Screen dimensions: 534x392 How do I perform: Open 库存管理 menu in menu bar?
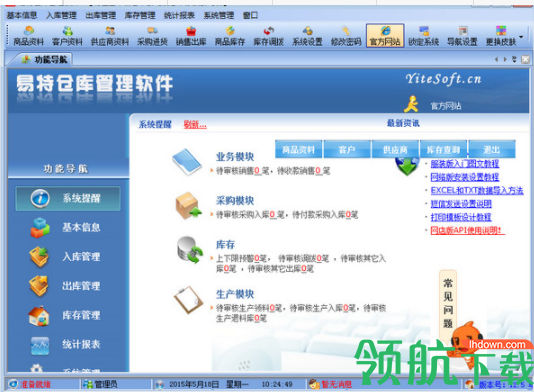pos(140,15)
